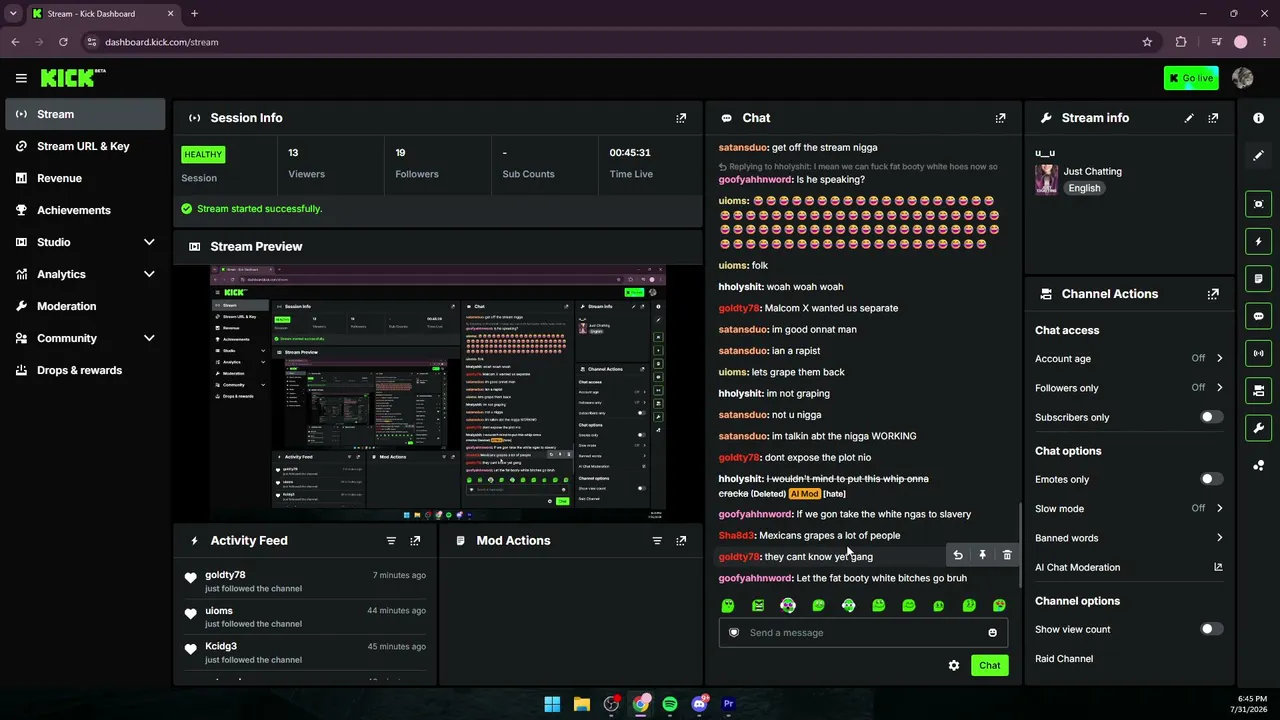Open Stream URL & Key page
This screenshot has height=720, width=1280.
[85, 146]
